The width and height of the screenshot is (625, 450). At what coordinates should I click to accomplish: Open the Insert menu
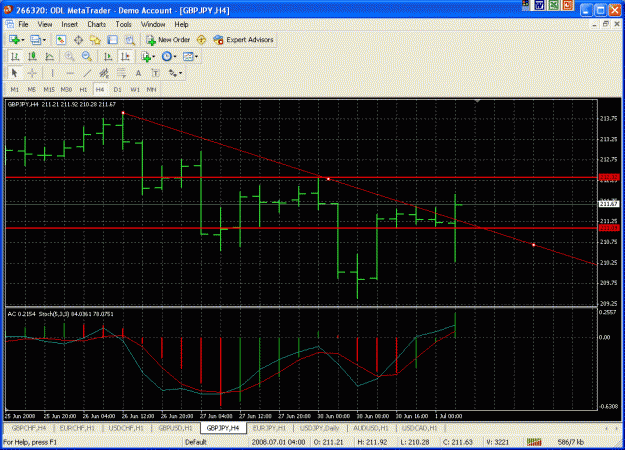pos(70,24)
